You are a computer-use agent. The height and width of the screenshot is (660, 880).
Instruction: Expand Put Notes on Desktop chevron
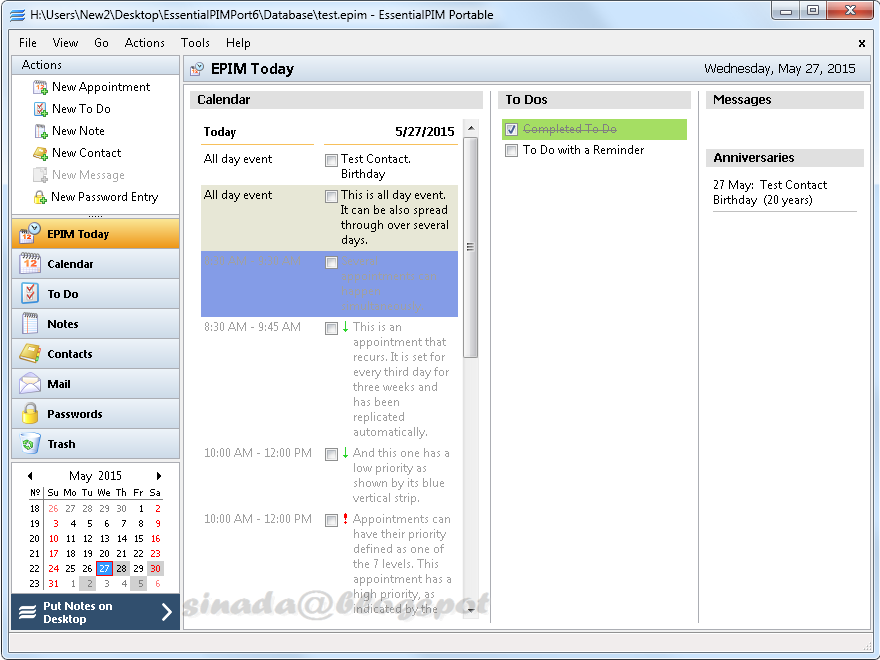pyautogui.click(x=167, y=612)
